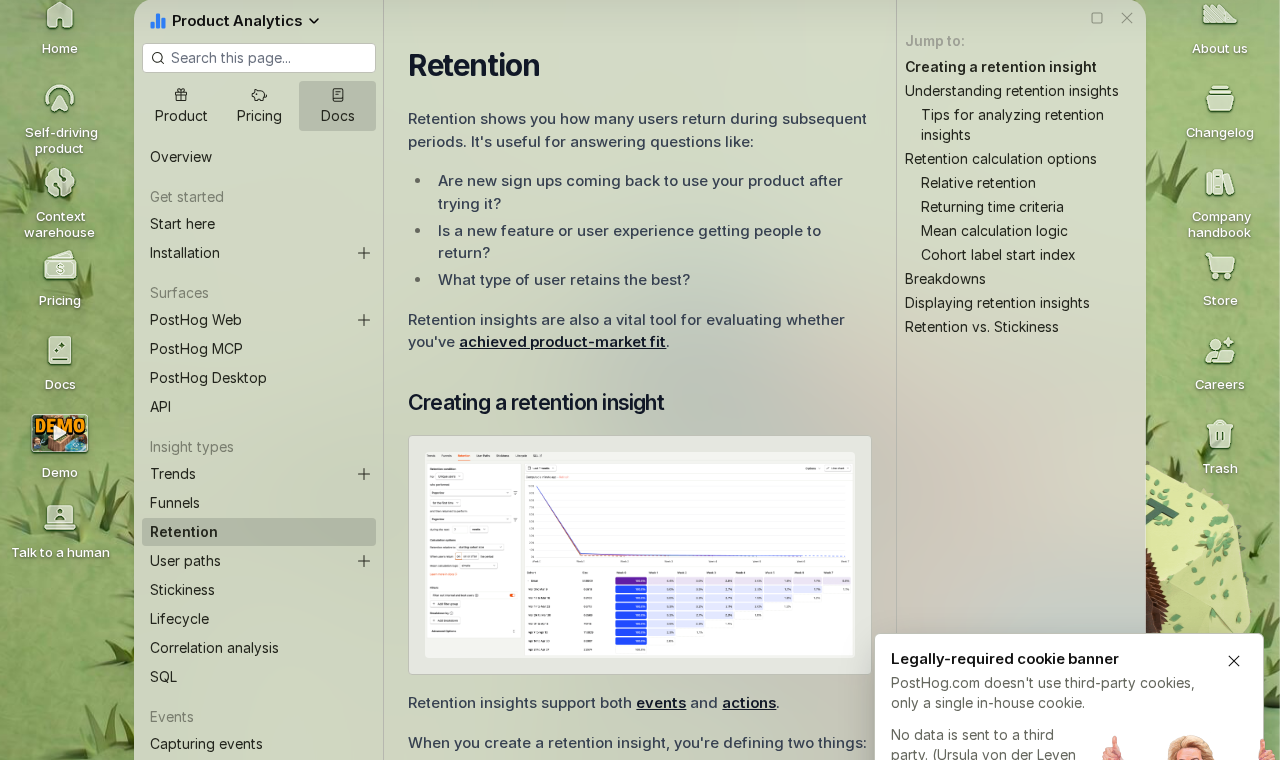This screenshot has height=760, width=1280.
Task: Open the Self-driving product desktop icon
Action: click(60, 118)
